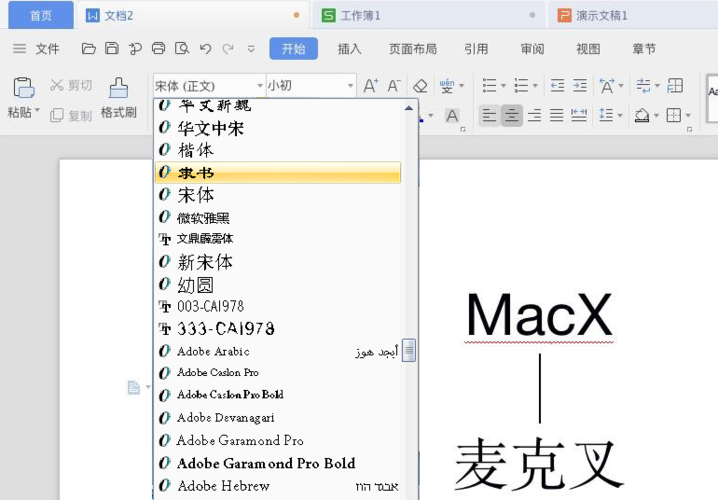Expand the line spacing dropdown arrow
The image size is (718, 500).
click(x=620, y=115)
